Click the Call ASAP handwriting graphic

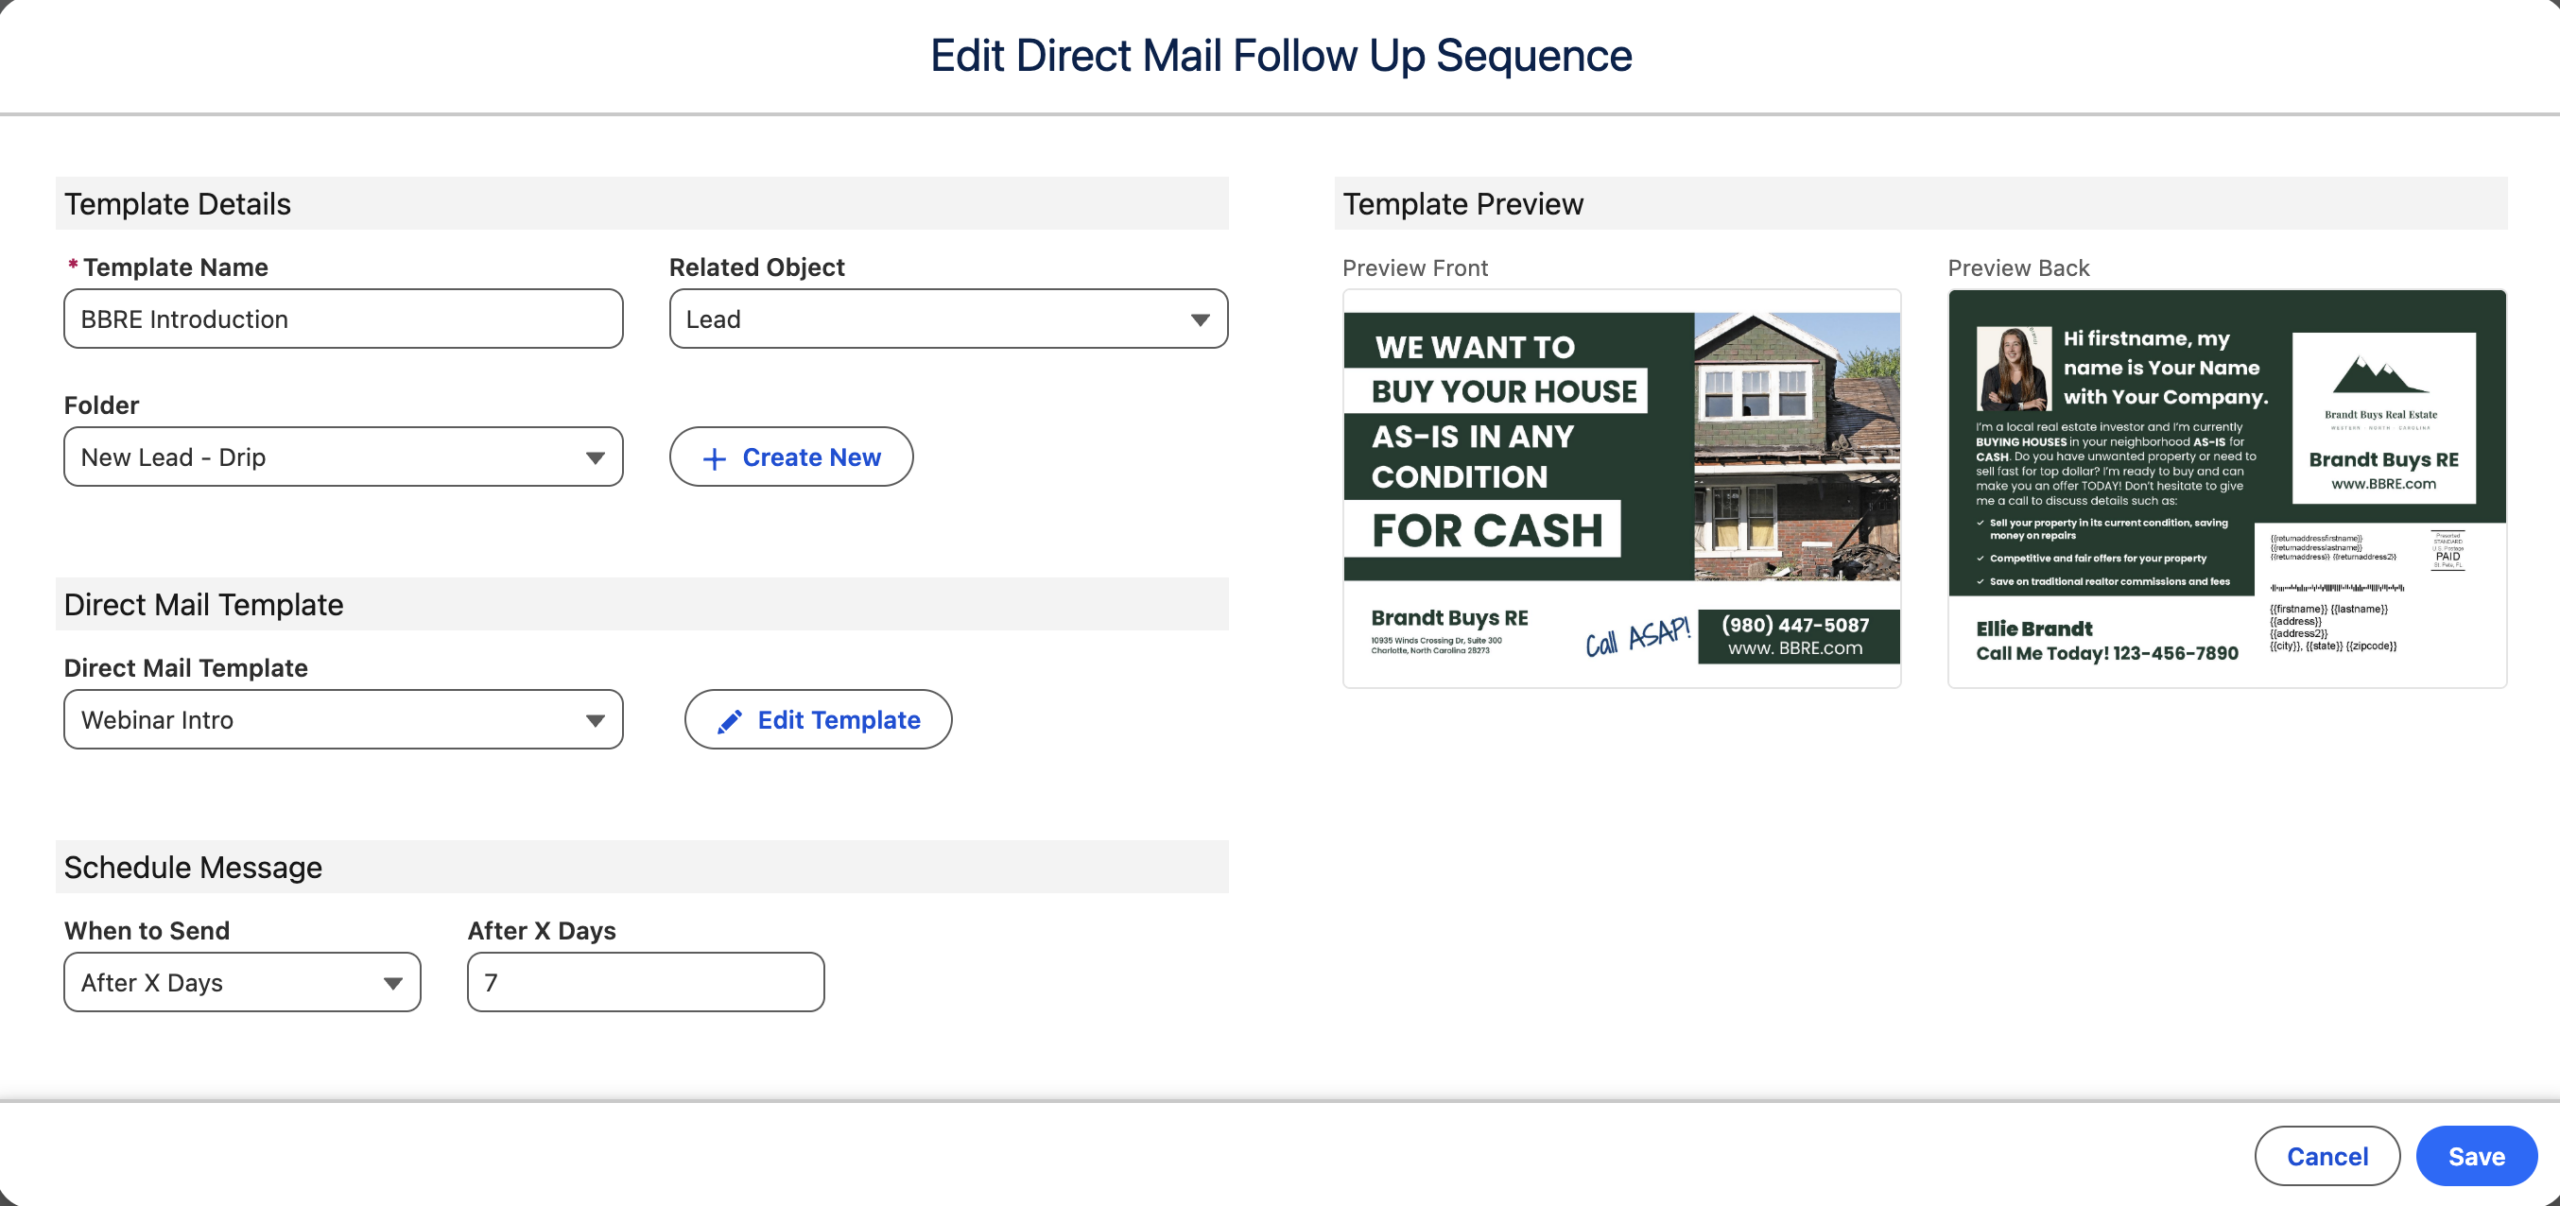(1637, 637)
